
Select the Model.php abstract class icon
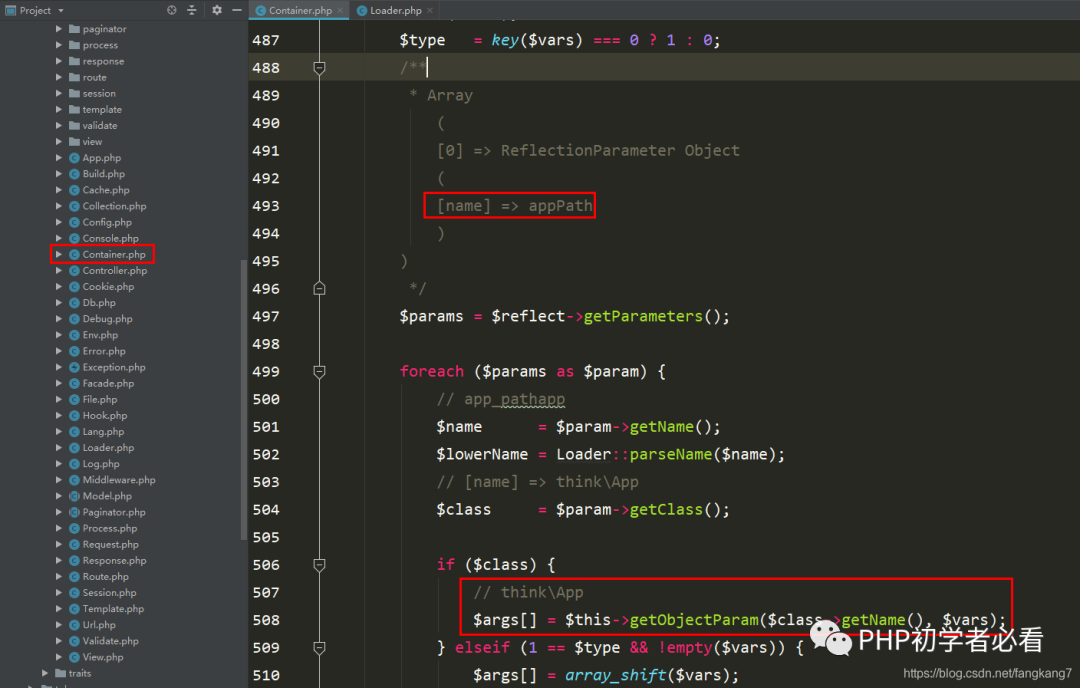[x=74, y=496]
